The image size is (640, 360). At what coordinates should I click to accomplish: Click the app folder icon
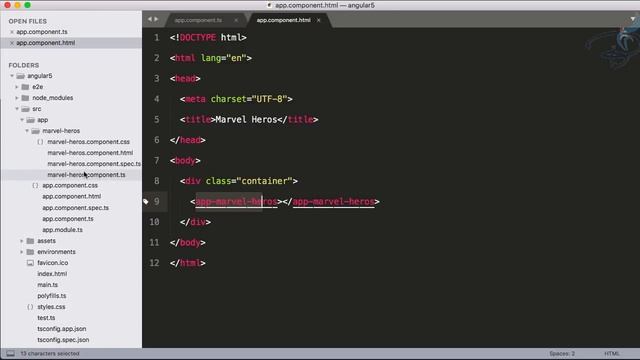tap(30, 120)
